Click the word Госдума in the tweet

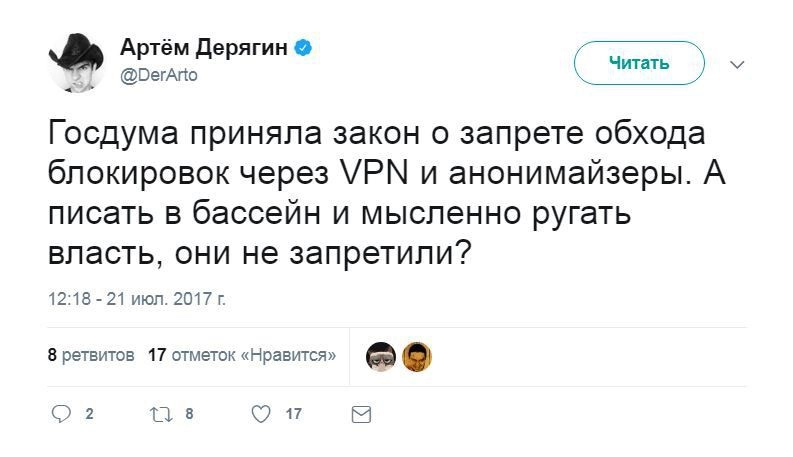tap(114, 135)
